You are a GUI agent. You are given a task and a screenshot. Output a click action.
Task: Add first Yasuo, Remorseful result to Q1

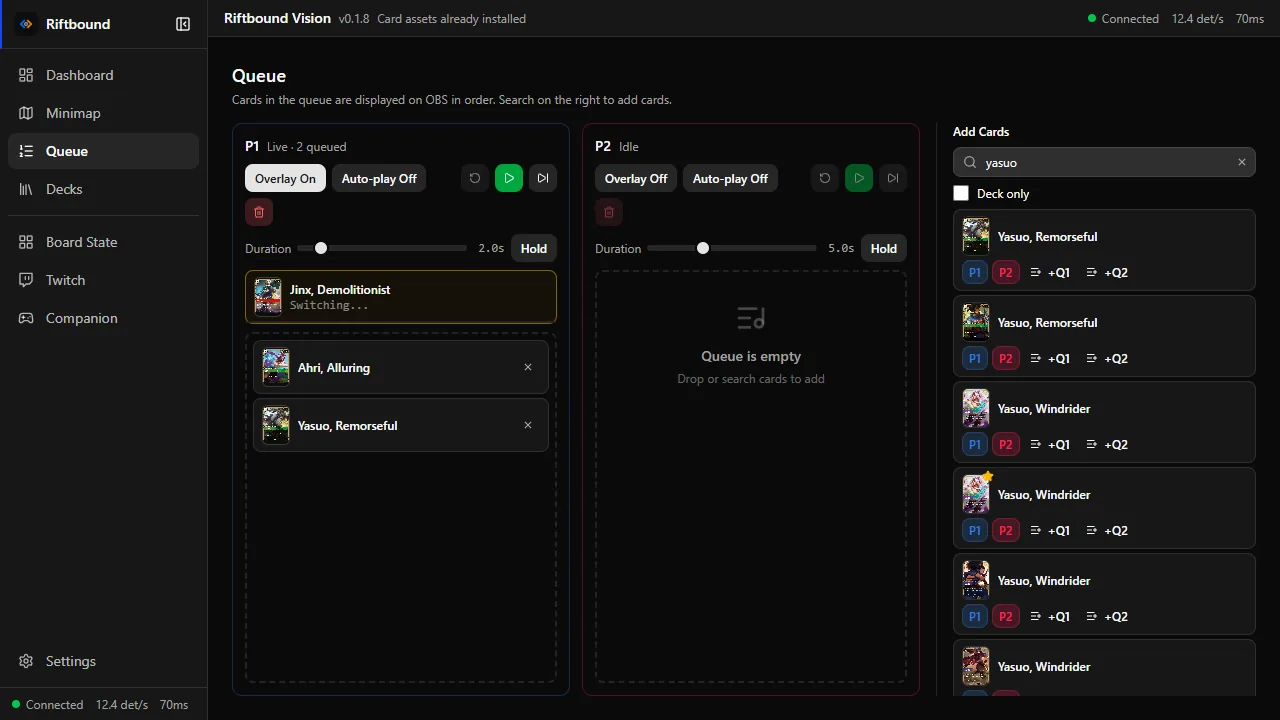[x=1050, y=272]
